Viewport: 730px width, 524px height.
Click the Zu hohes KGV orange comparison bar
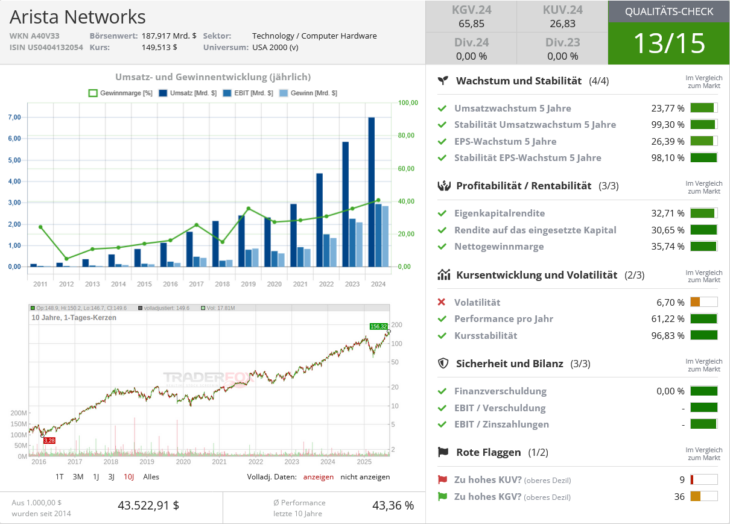tap(696, 497)
